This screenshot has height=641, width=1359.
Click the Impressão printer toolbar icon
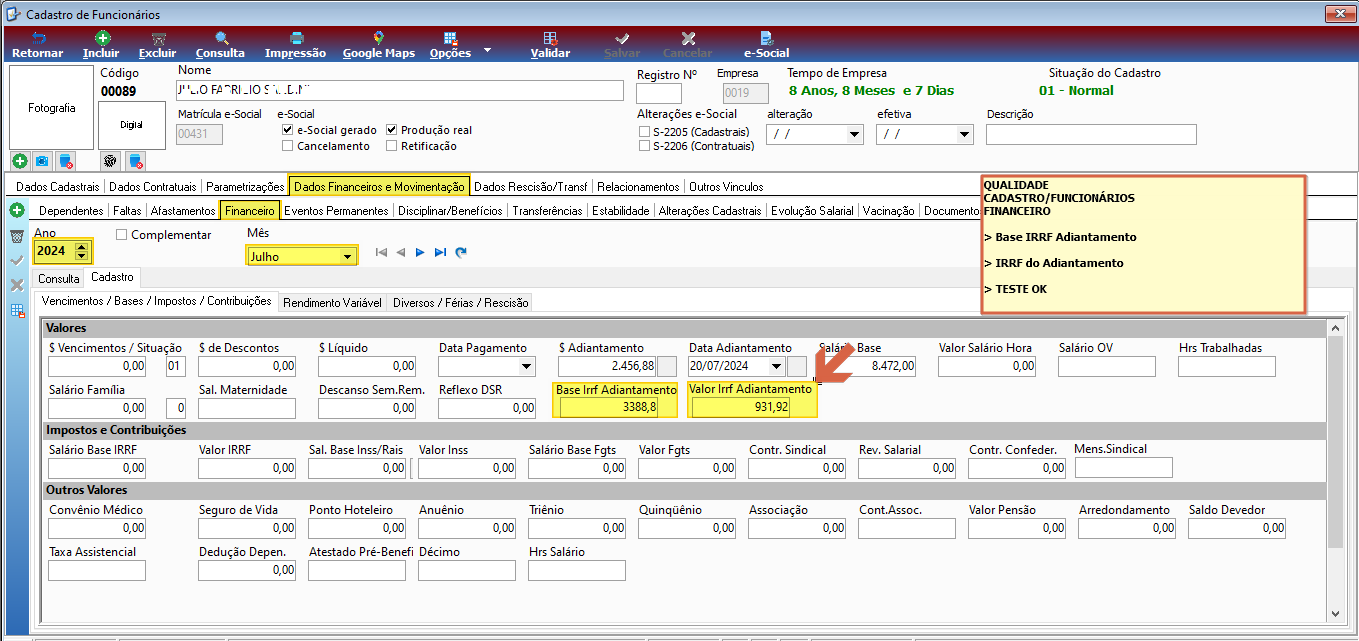(x=295, y=38)
